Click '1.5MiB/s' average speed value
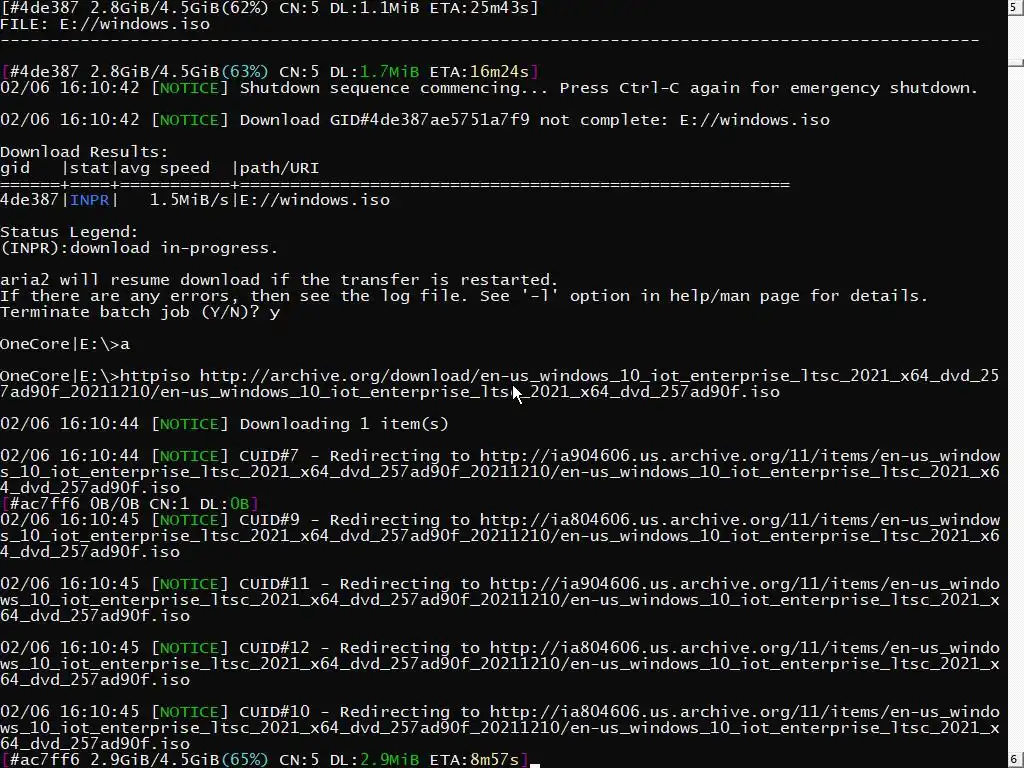Screen dimensions: 1024x768 (189, 200)
